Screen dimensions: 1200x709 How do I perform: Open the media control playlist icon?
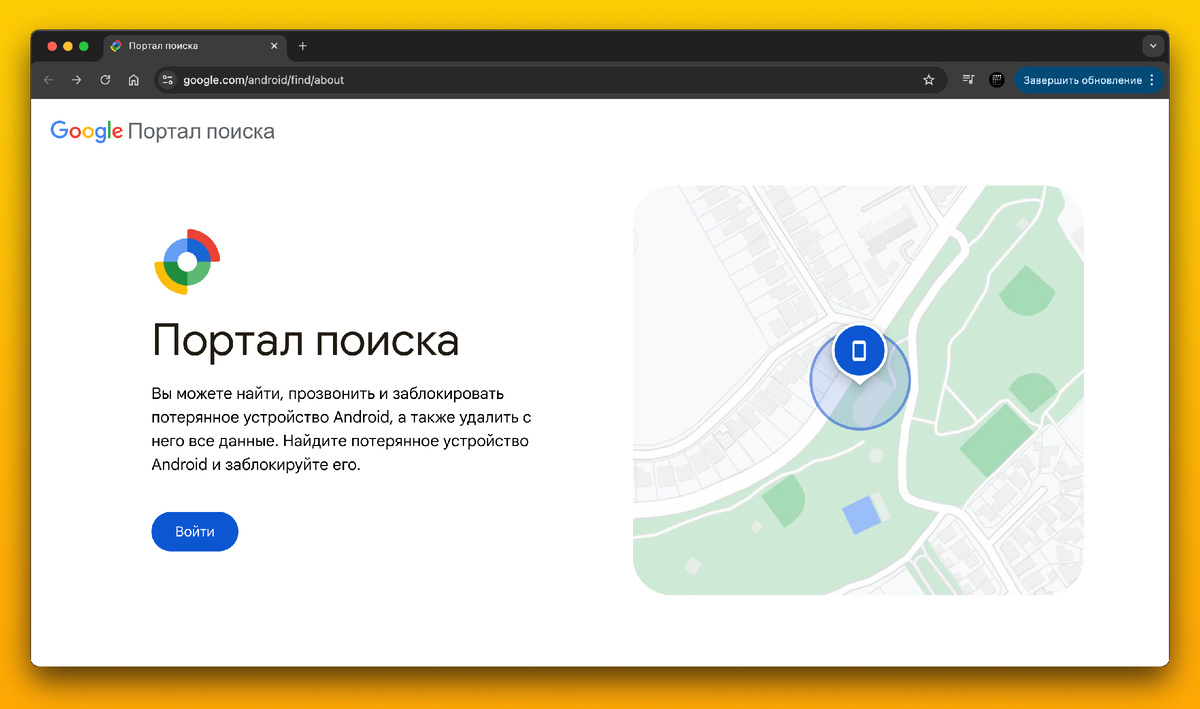pyautogui.click(x=968, y=80)
